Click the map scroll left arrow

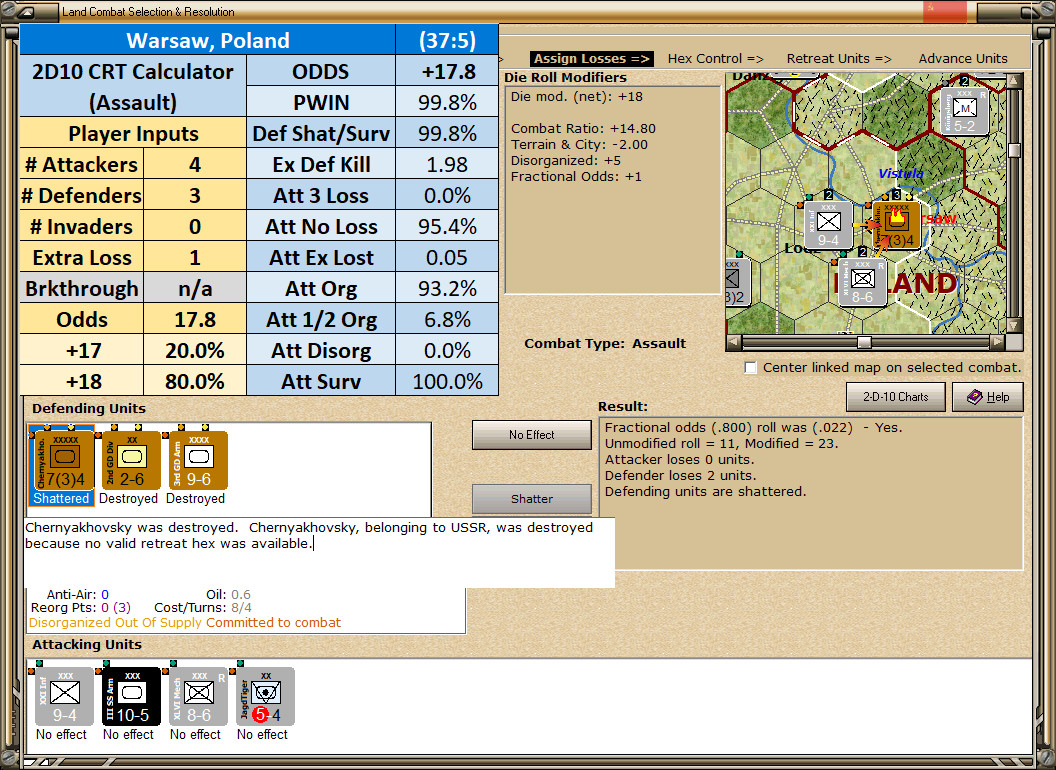click(734, 342)
